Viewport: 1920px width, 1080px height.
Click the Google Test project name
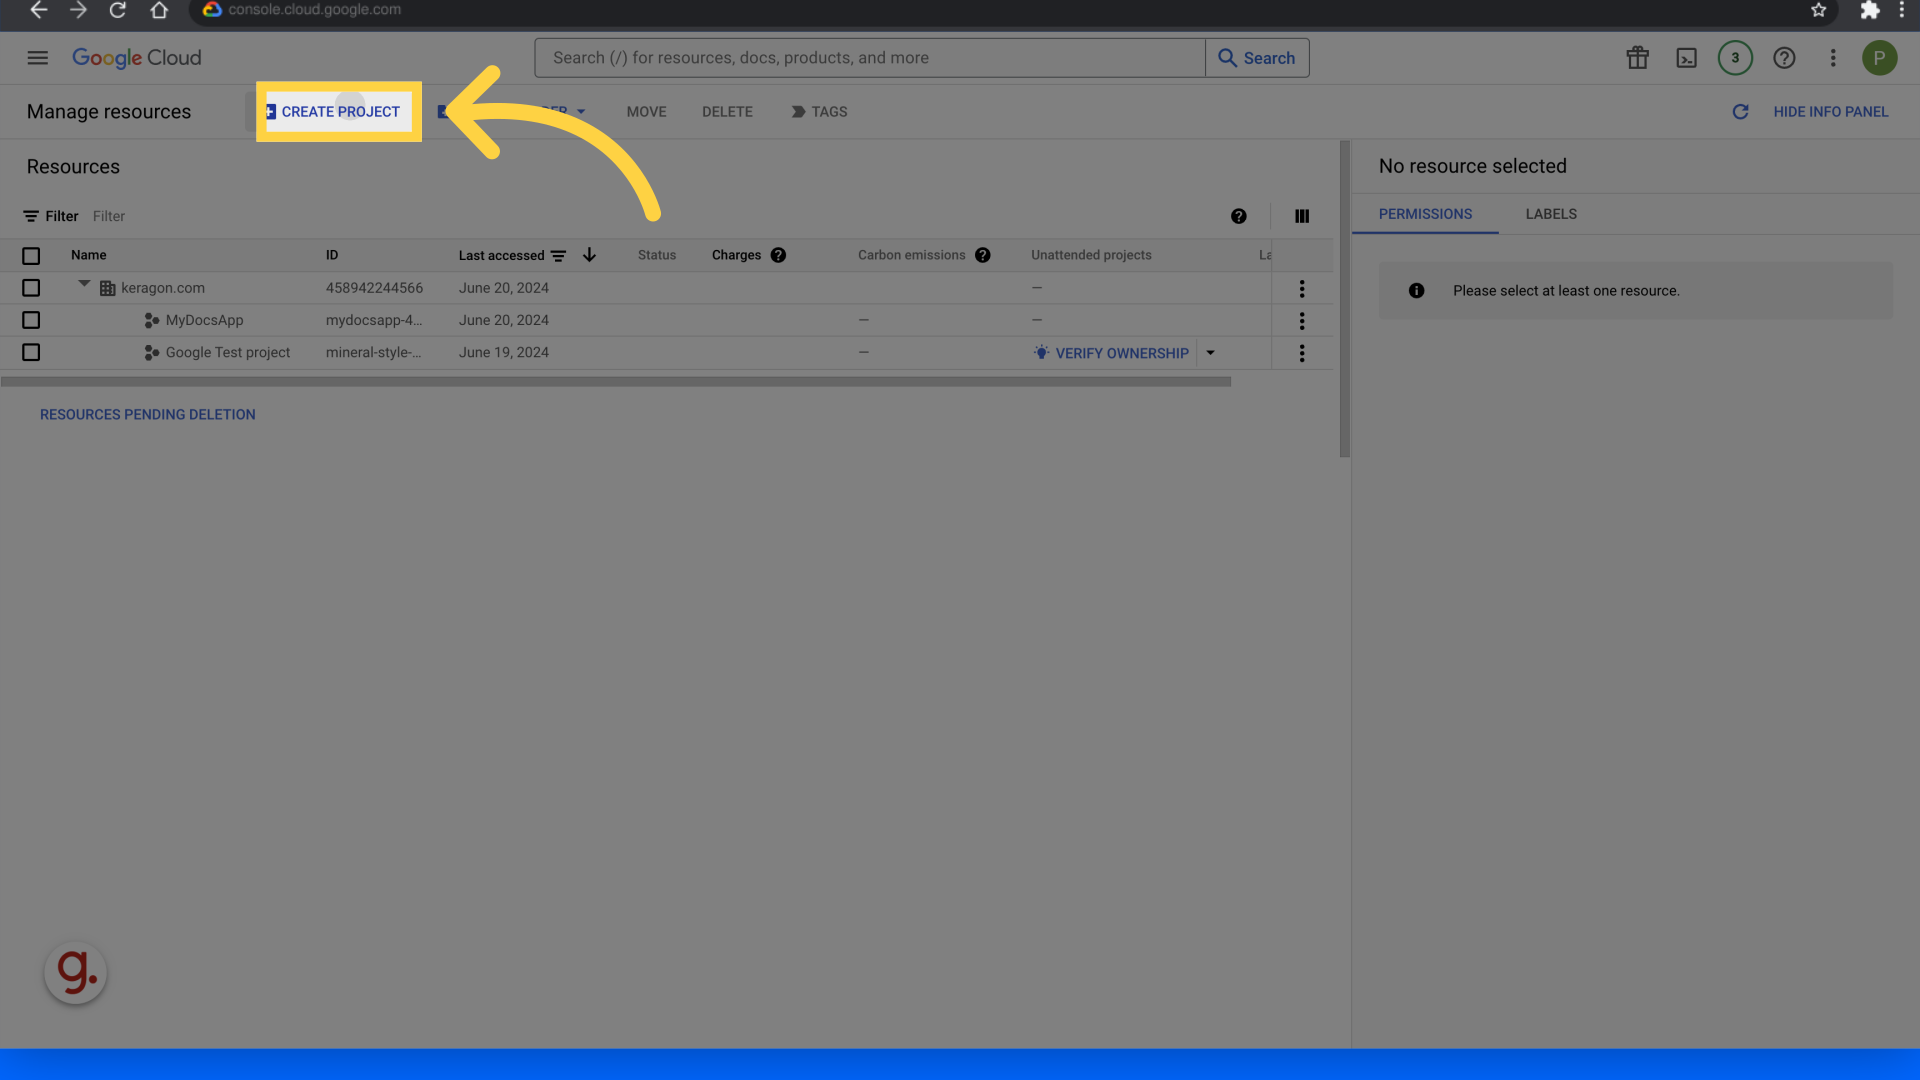pyautogui.click(x=228, y=352)
